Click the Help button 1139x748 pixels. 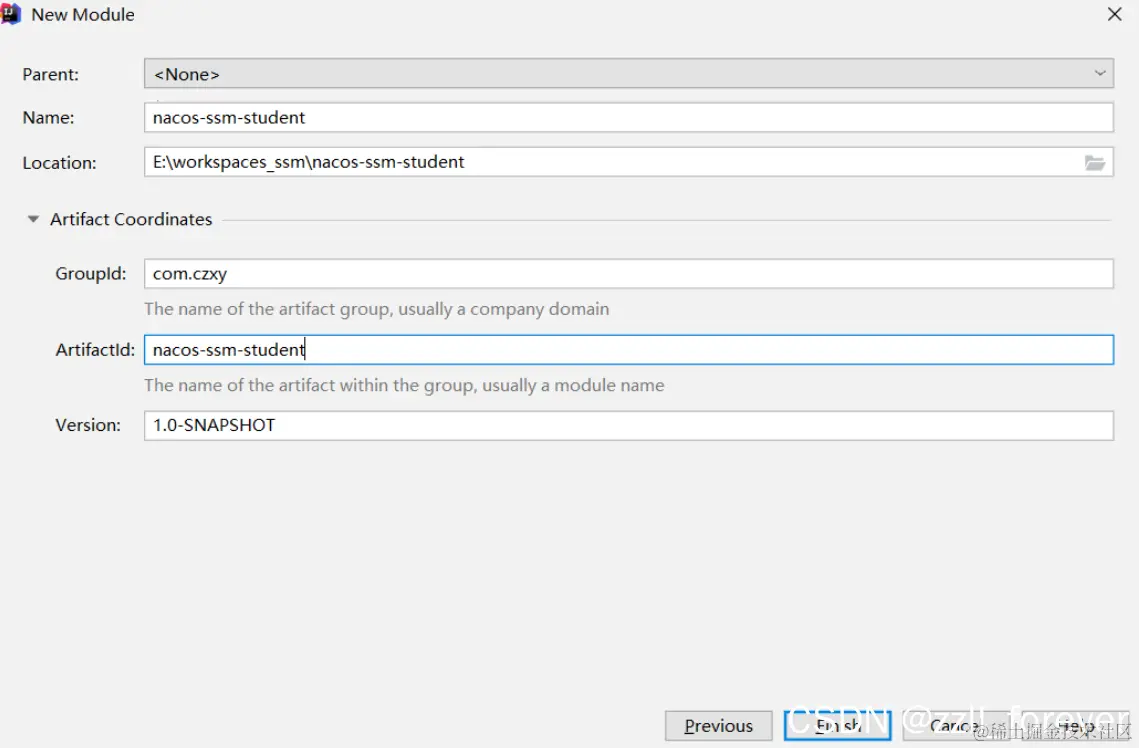(1075, 725)
